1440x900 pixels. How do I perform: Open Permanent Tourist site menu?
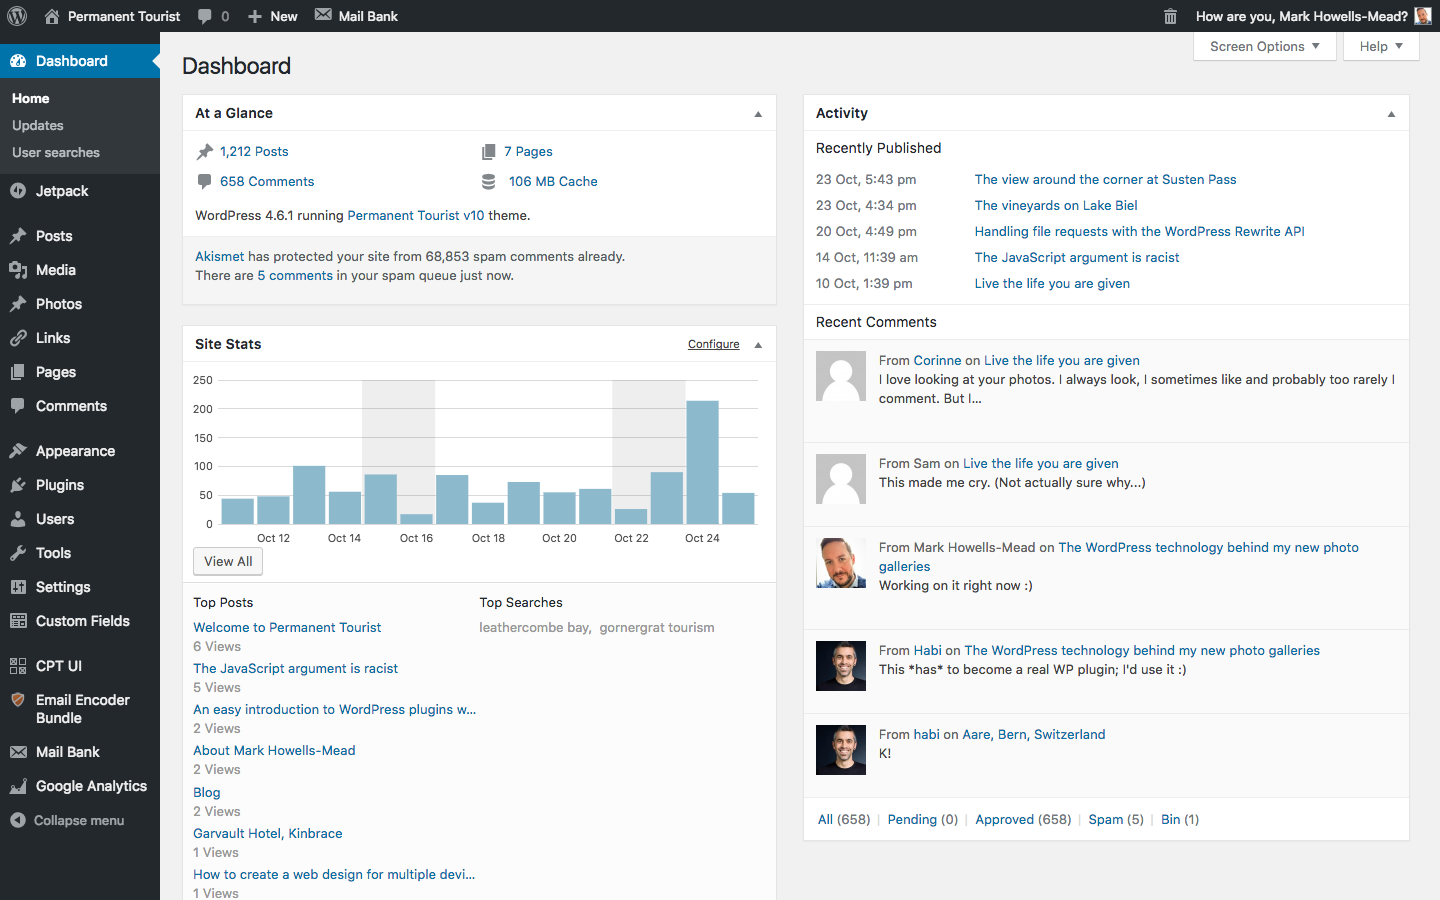pyautogui.click(x=112, y=16)
